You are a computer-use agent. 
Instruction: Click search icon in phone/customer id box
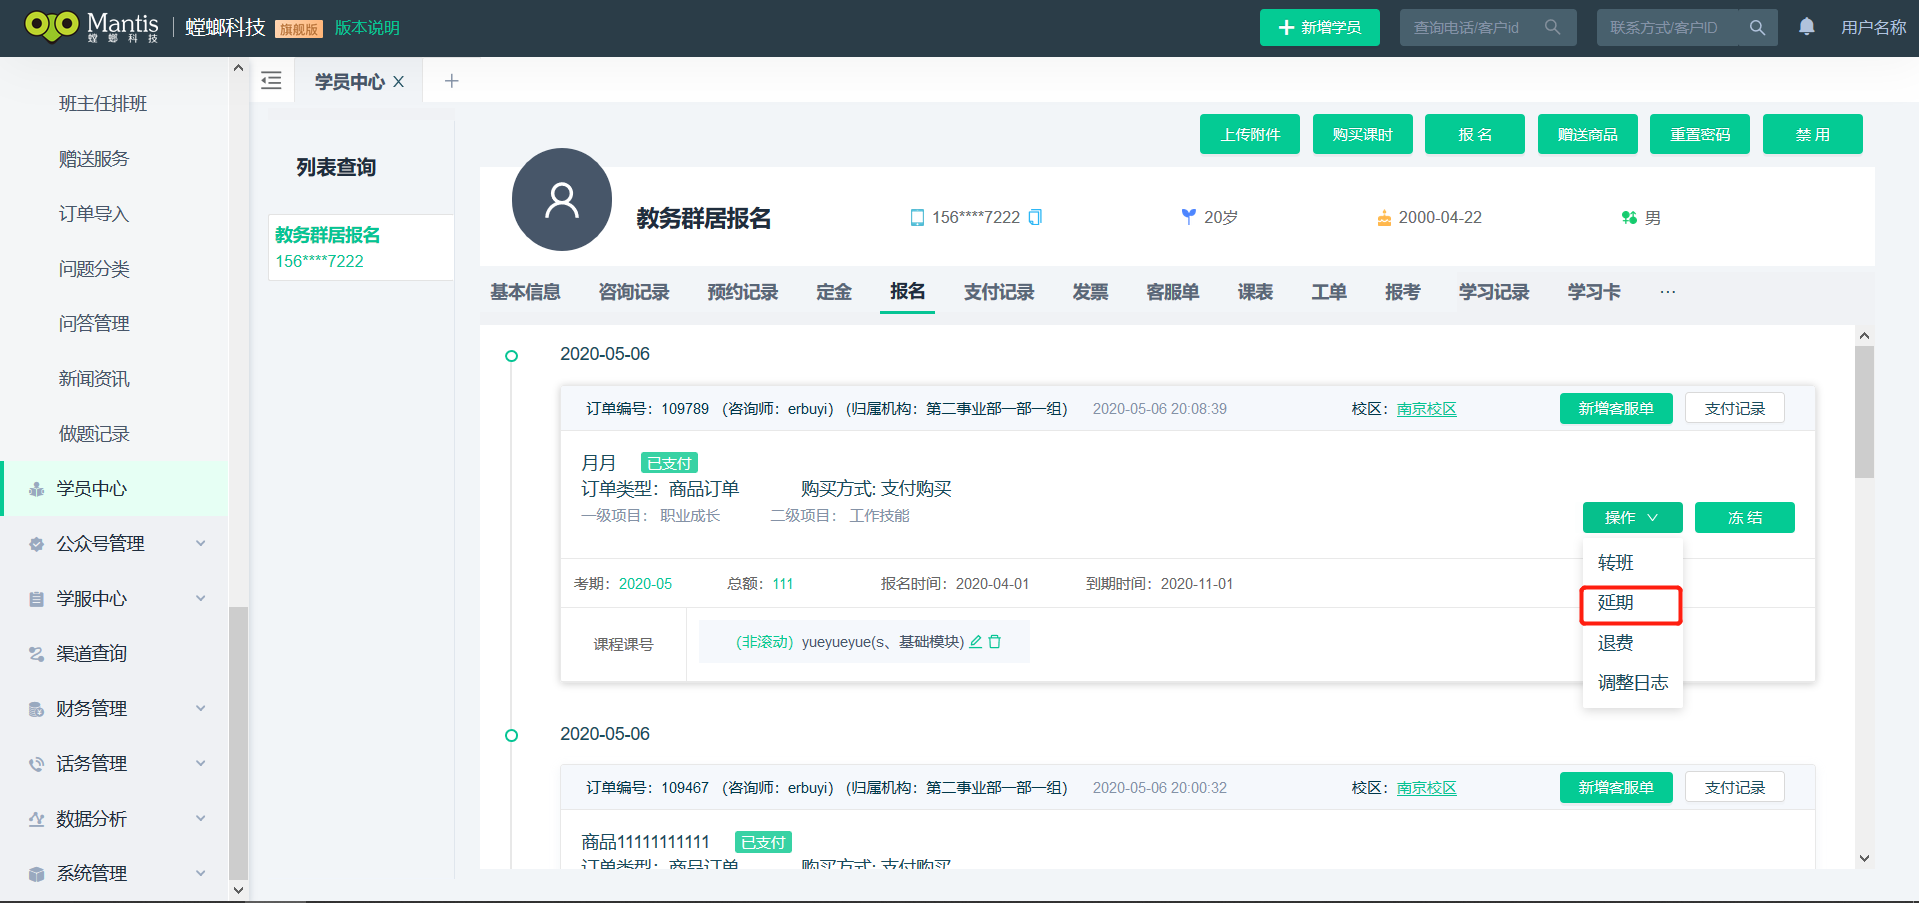[x=1552, y=27]
